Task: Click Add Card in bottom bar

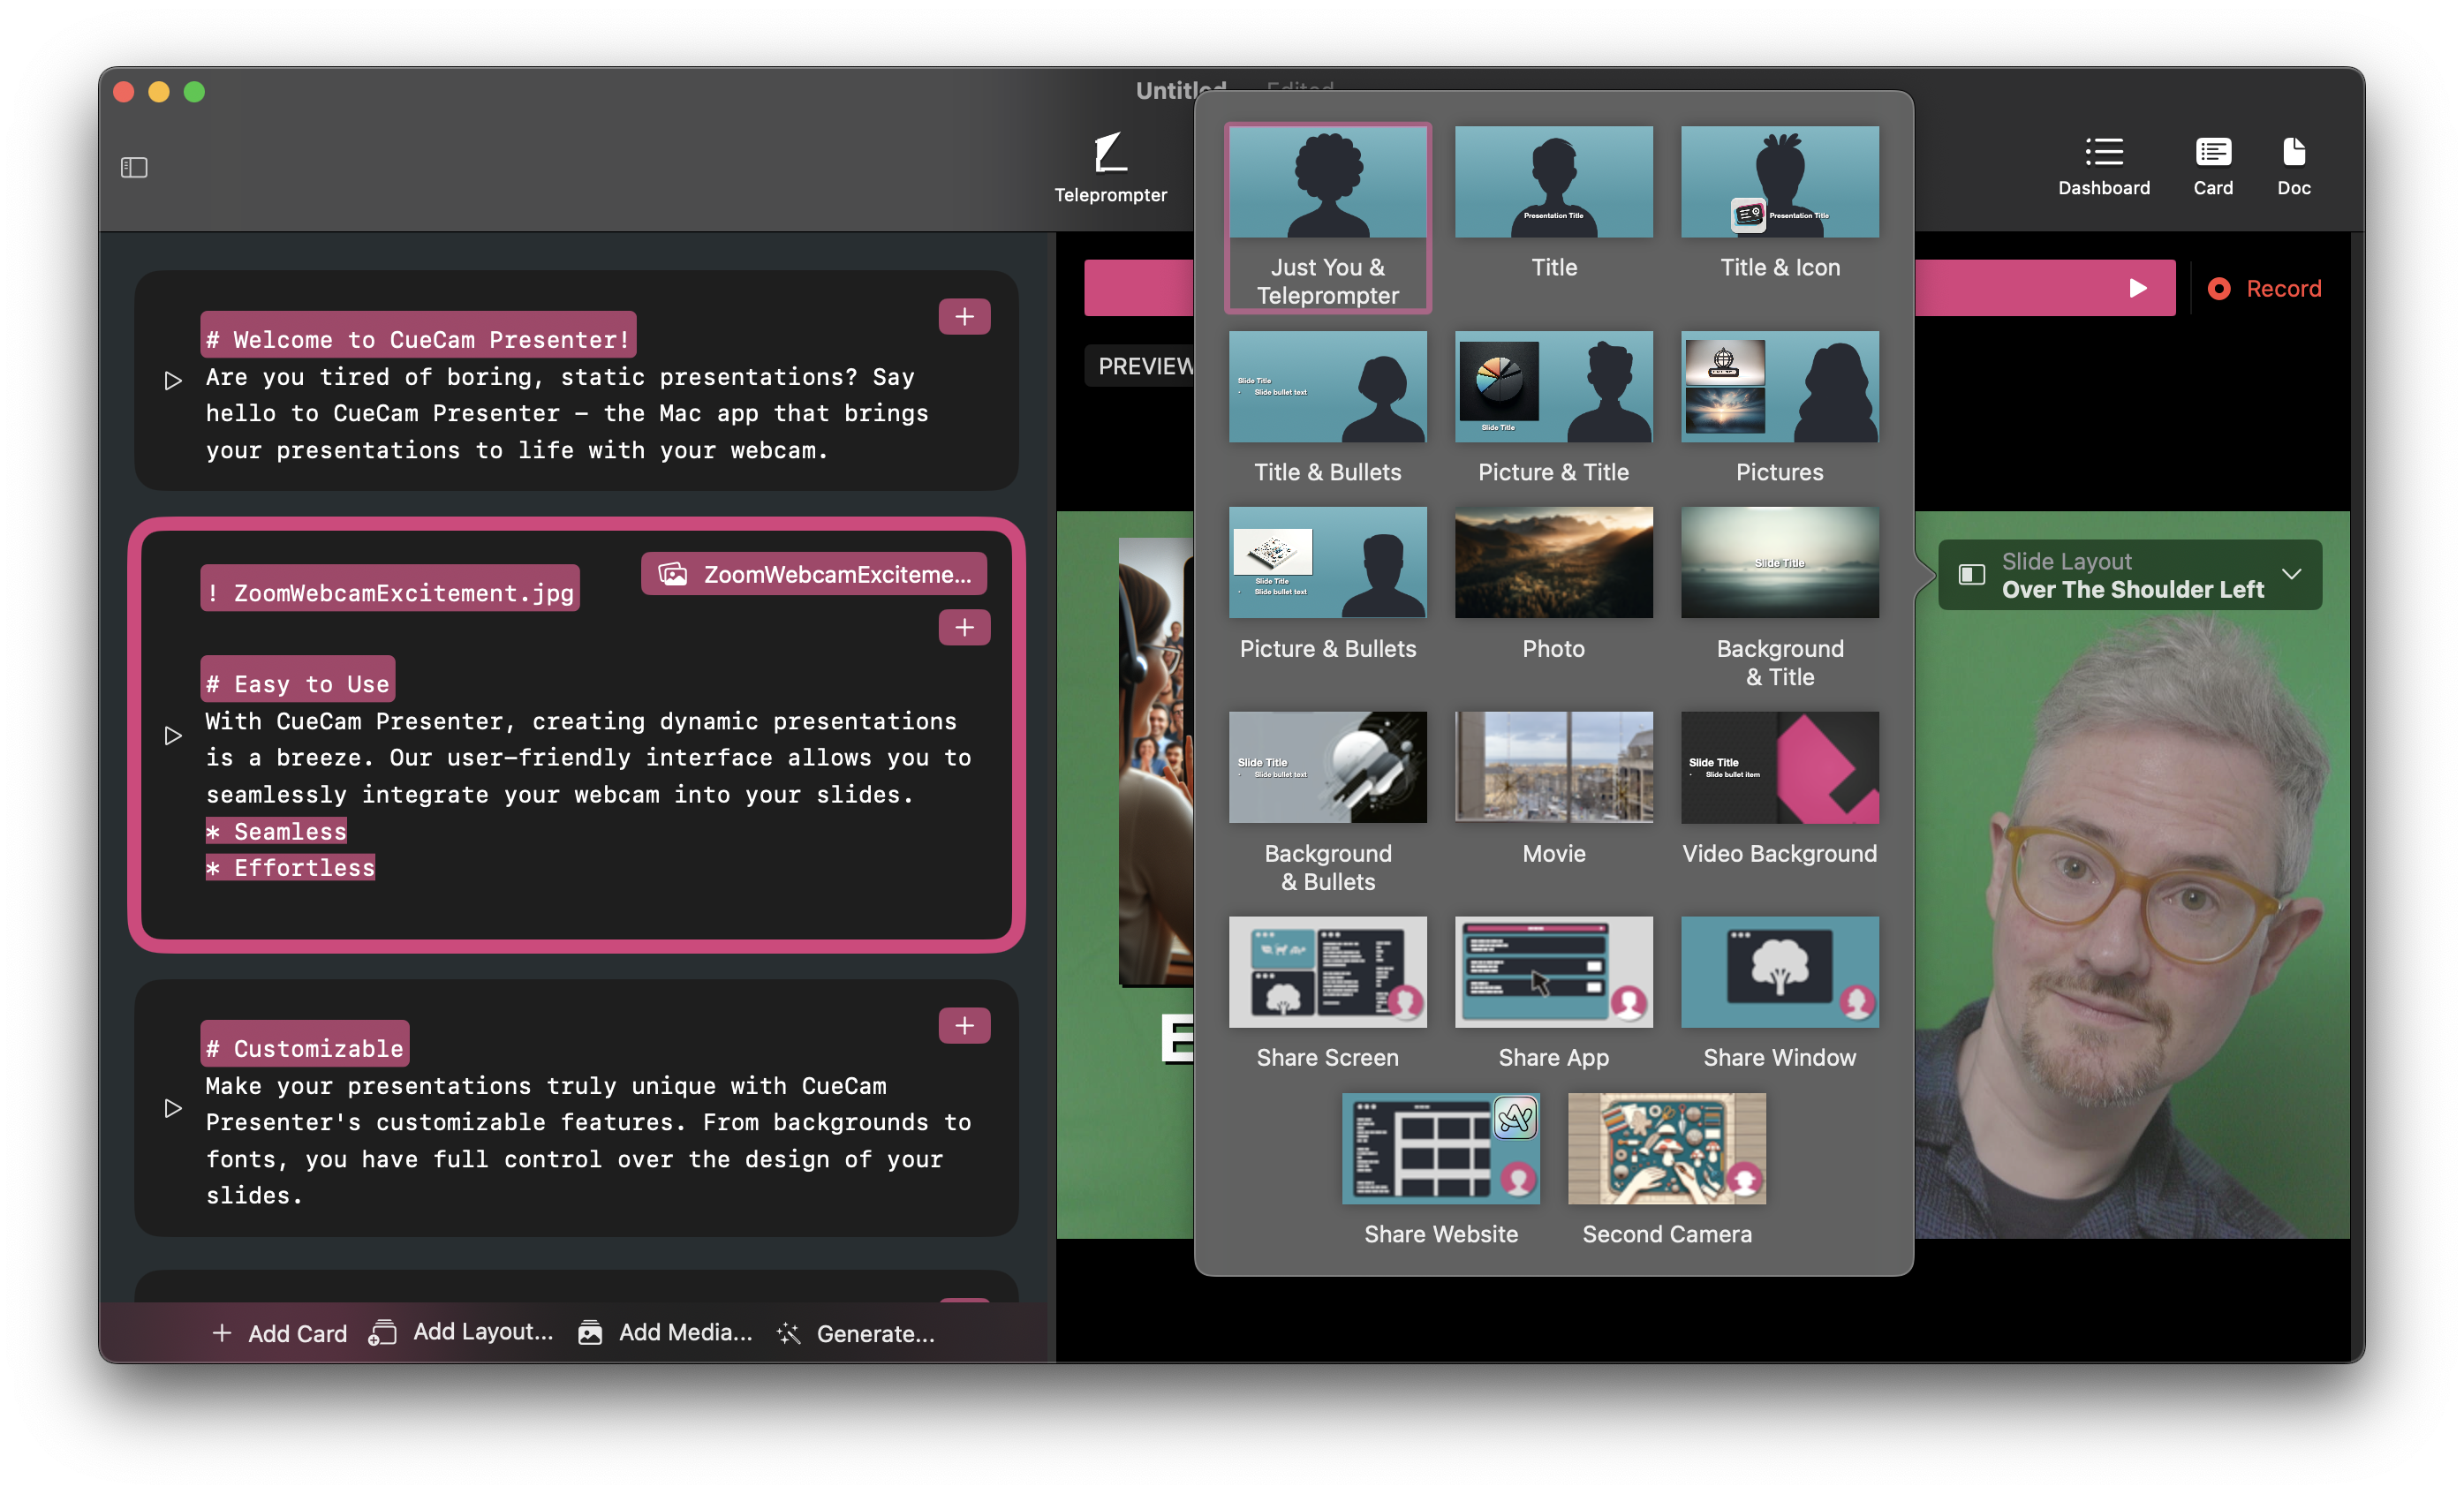Action: tap(279, 1333)
